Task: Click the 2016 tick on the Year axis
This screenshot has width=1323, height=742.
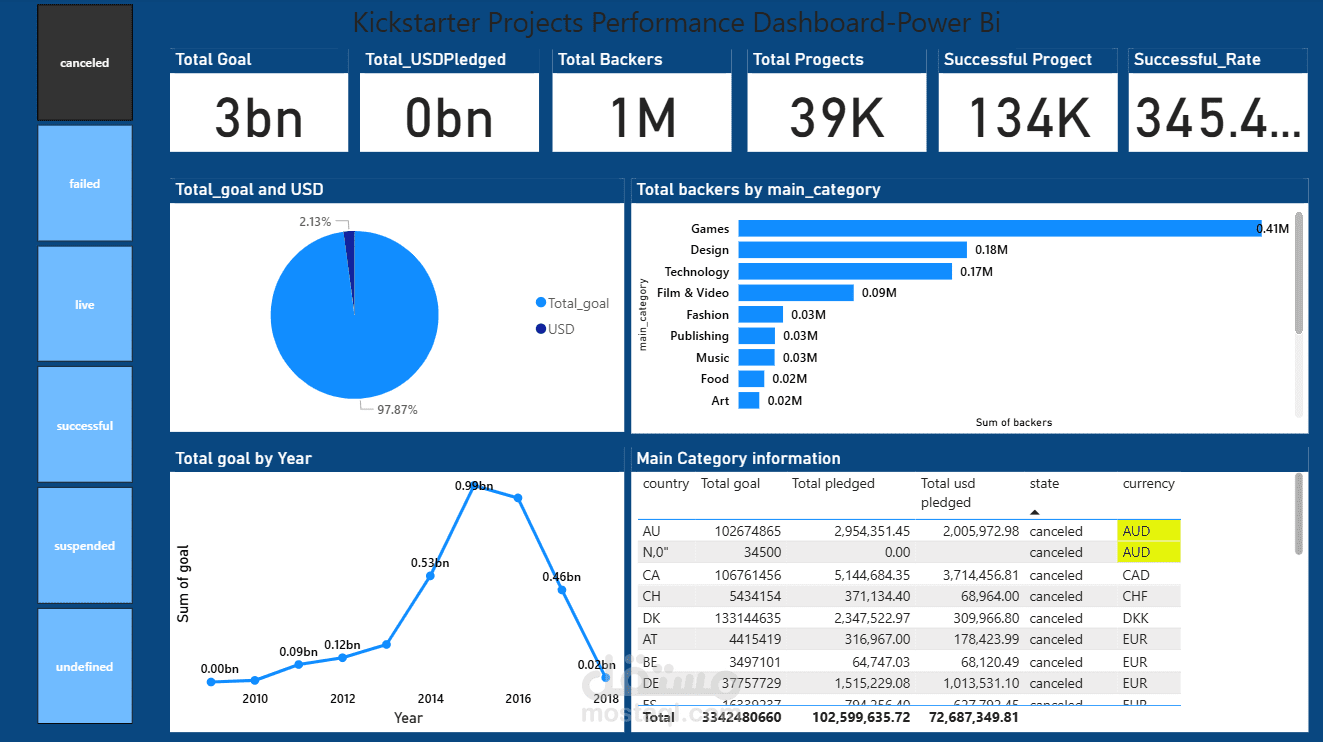Action: click(x=518, y=699)
